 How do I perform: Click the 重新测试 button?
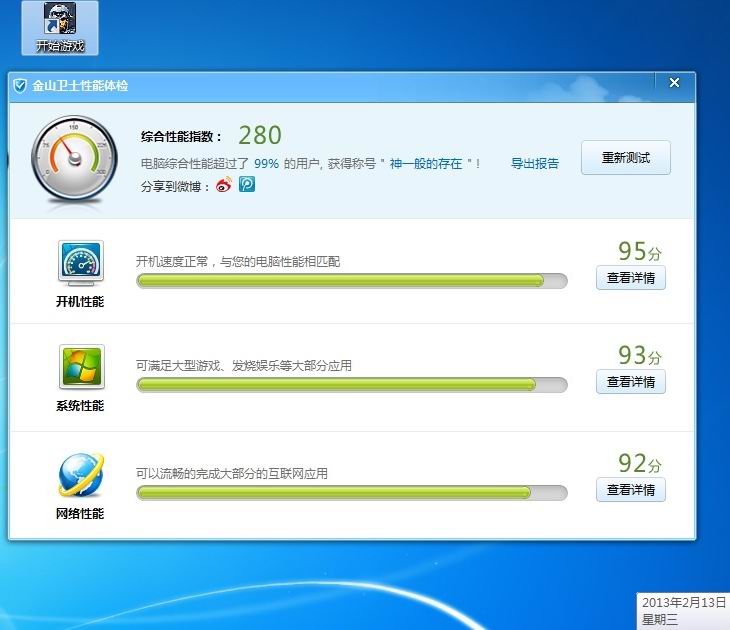[626, 157]
